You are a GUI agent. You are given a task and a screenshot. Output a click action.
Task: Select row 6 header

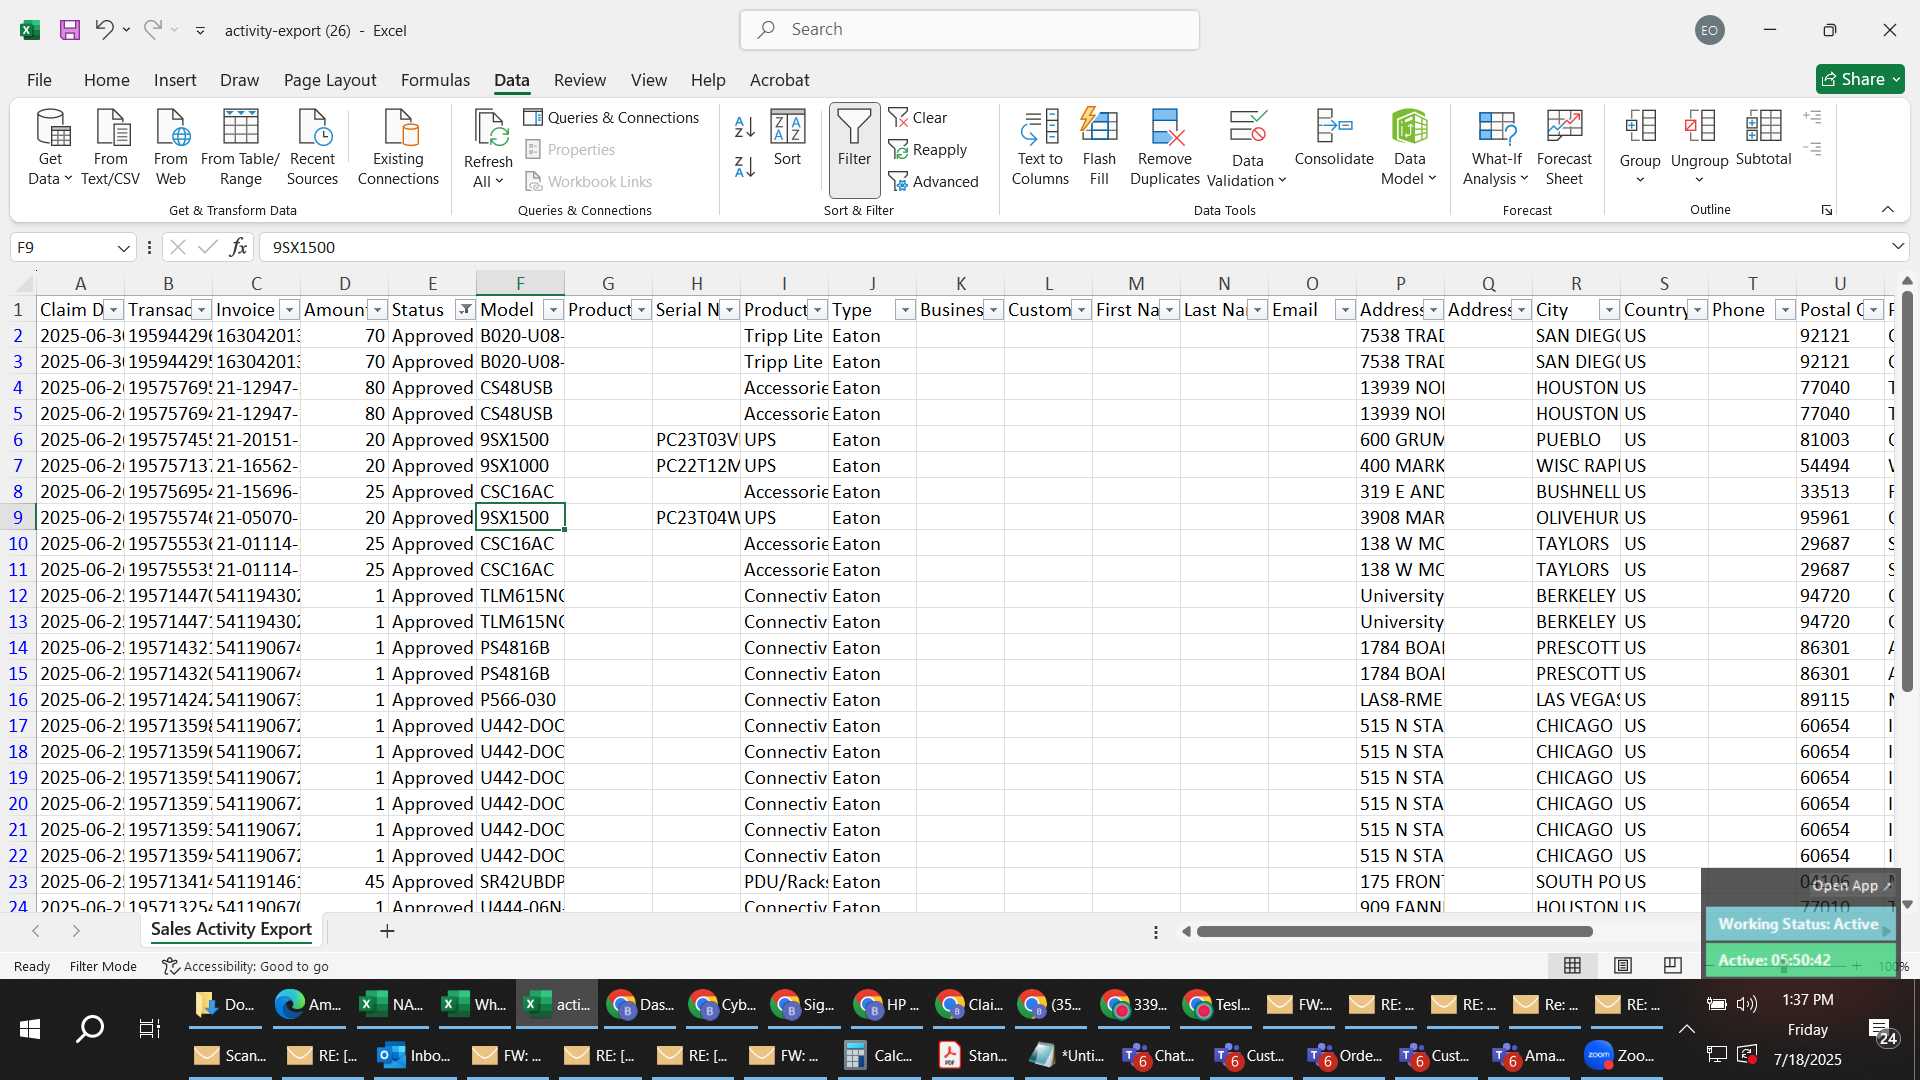click(x=18, y=440)
